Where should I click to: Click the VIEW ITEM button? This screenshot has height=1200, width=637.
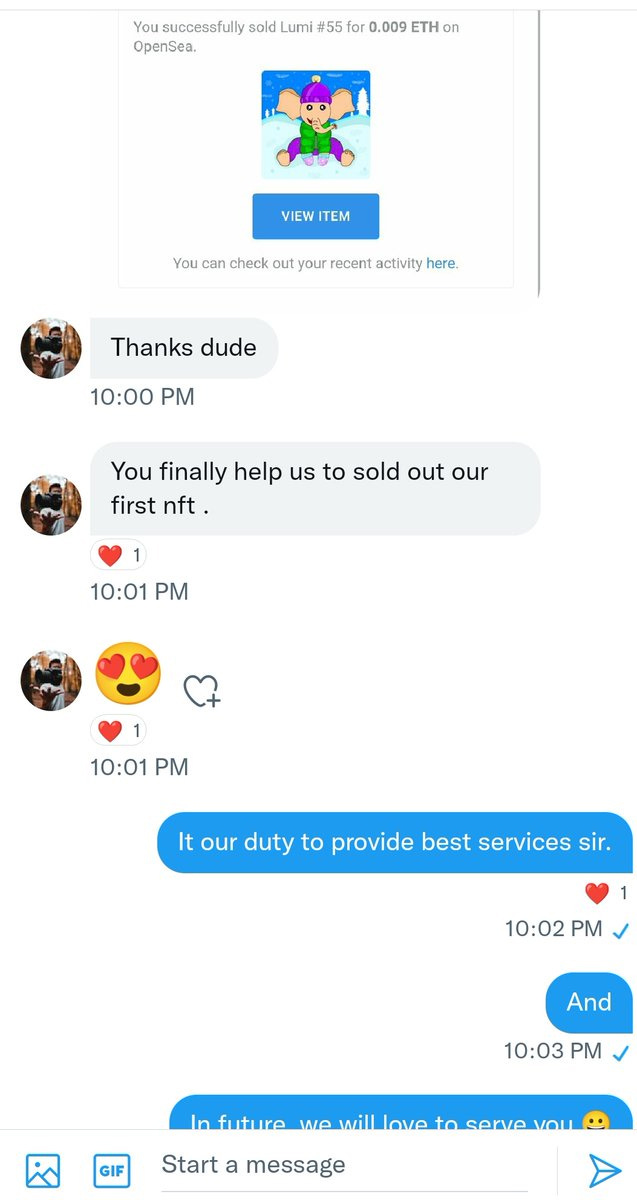click(x=315, y=216)
